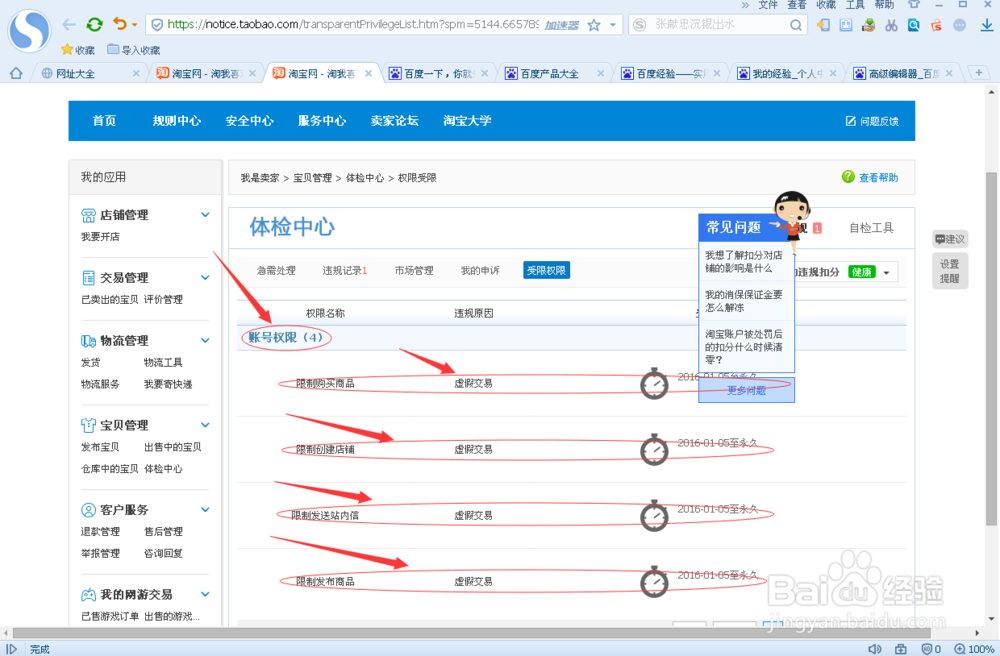
Task: Click the 设置提醒 side button
Action: [950, 271]
